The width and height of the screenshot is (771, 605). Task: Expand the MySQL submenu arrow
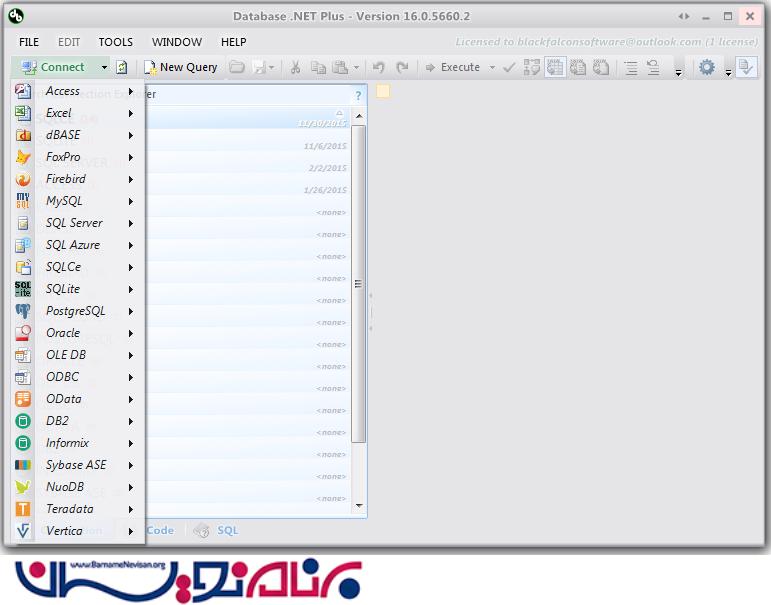131,201
